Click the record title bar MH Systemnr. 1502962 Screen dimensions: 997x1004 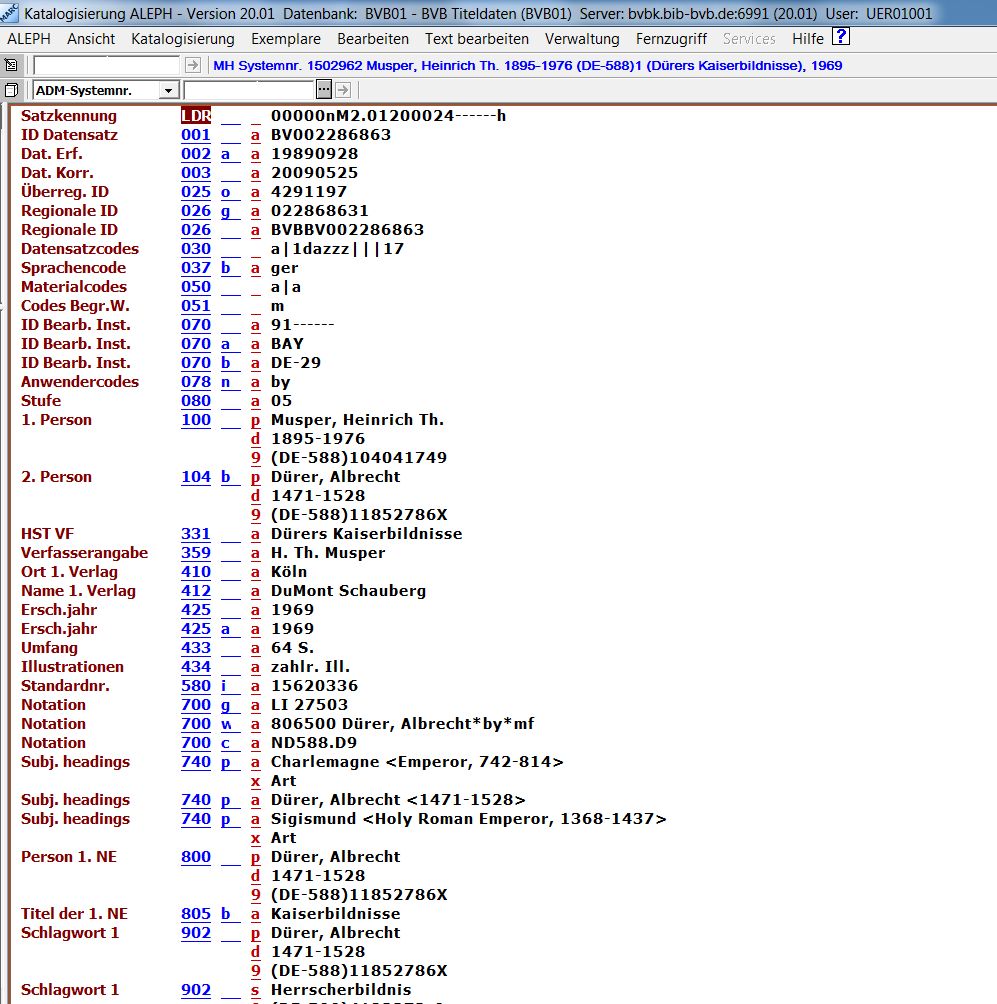coord(529,66)
